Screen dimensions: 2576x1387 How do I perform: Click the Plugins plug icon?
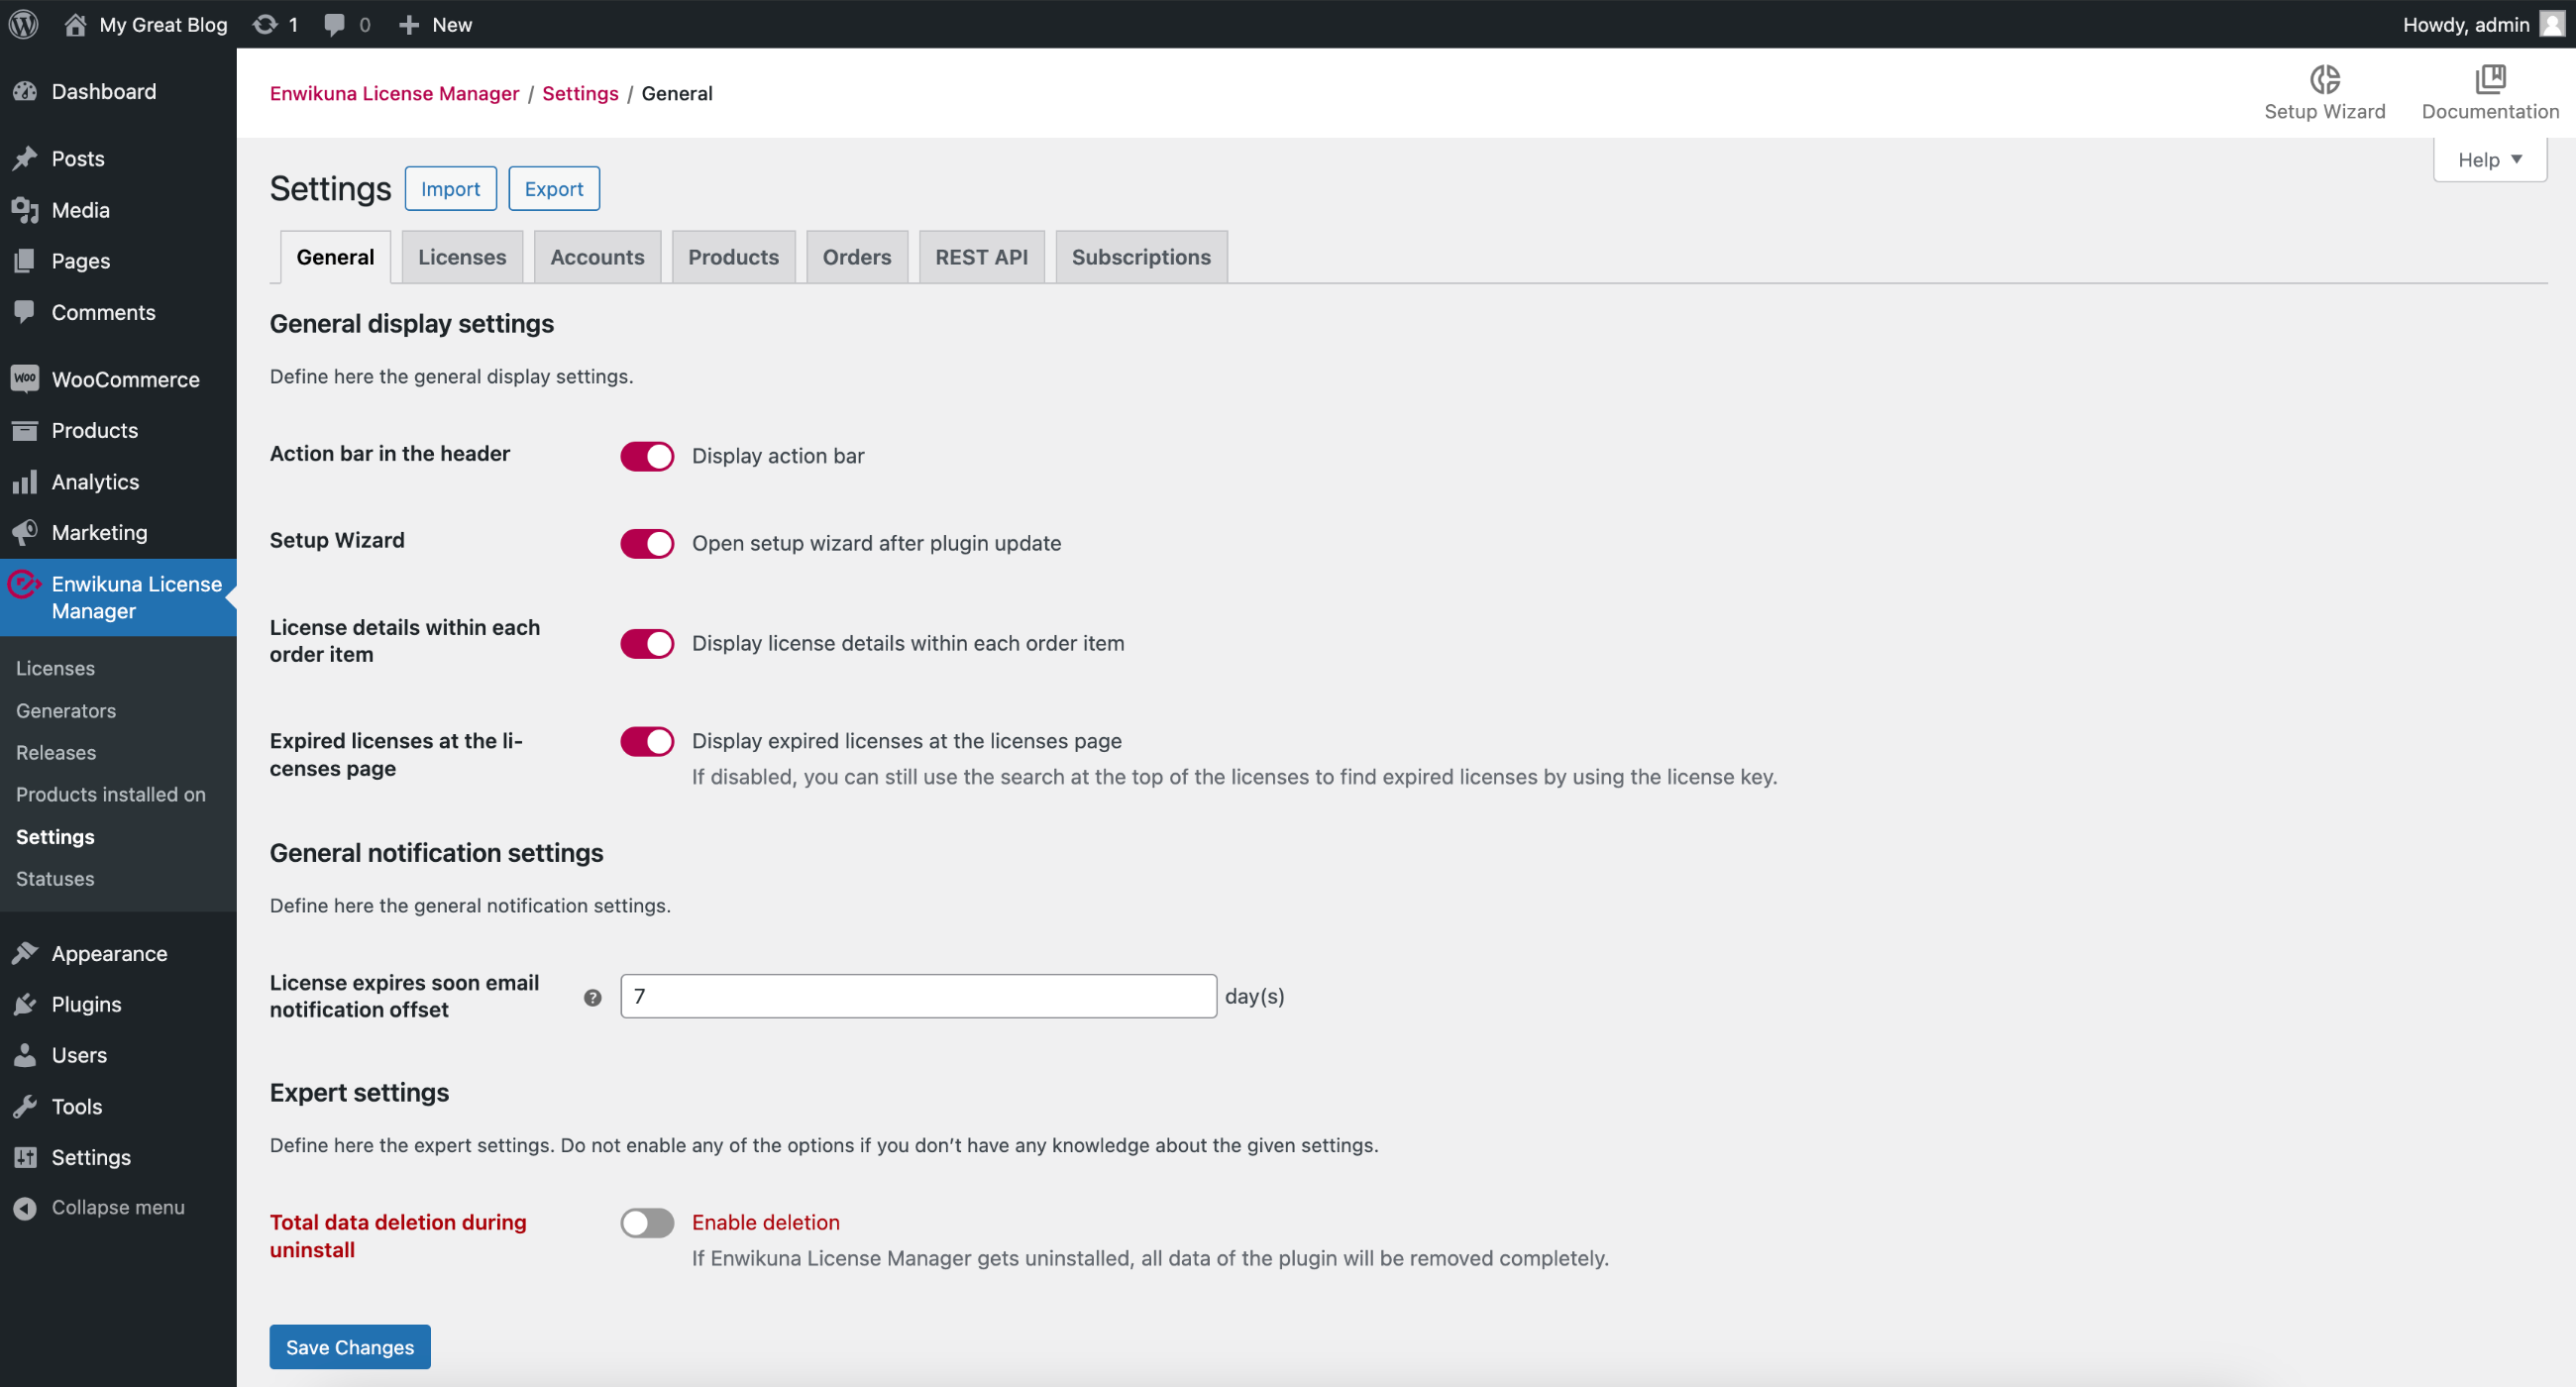pos(25,1004)
